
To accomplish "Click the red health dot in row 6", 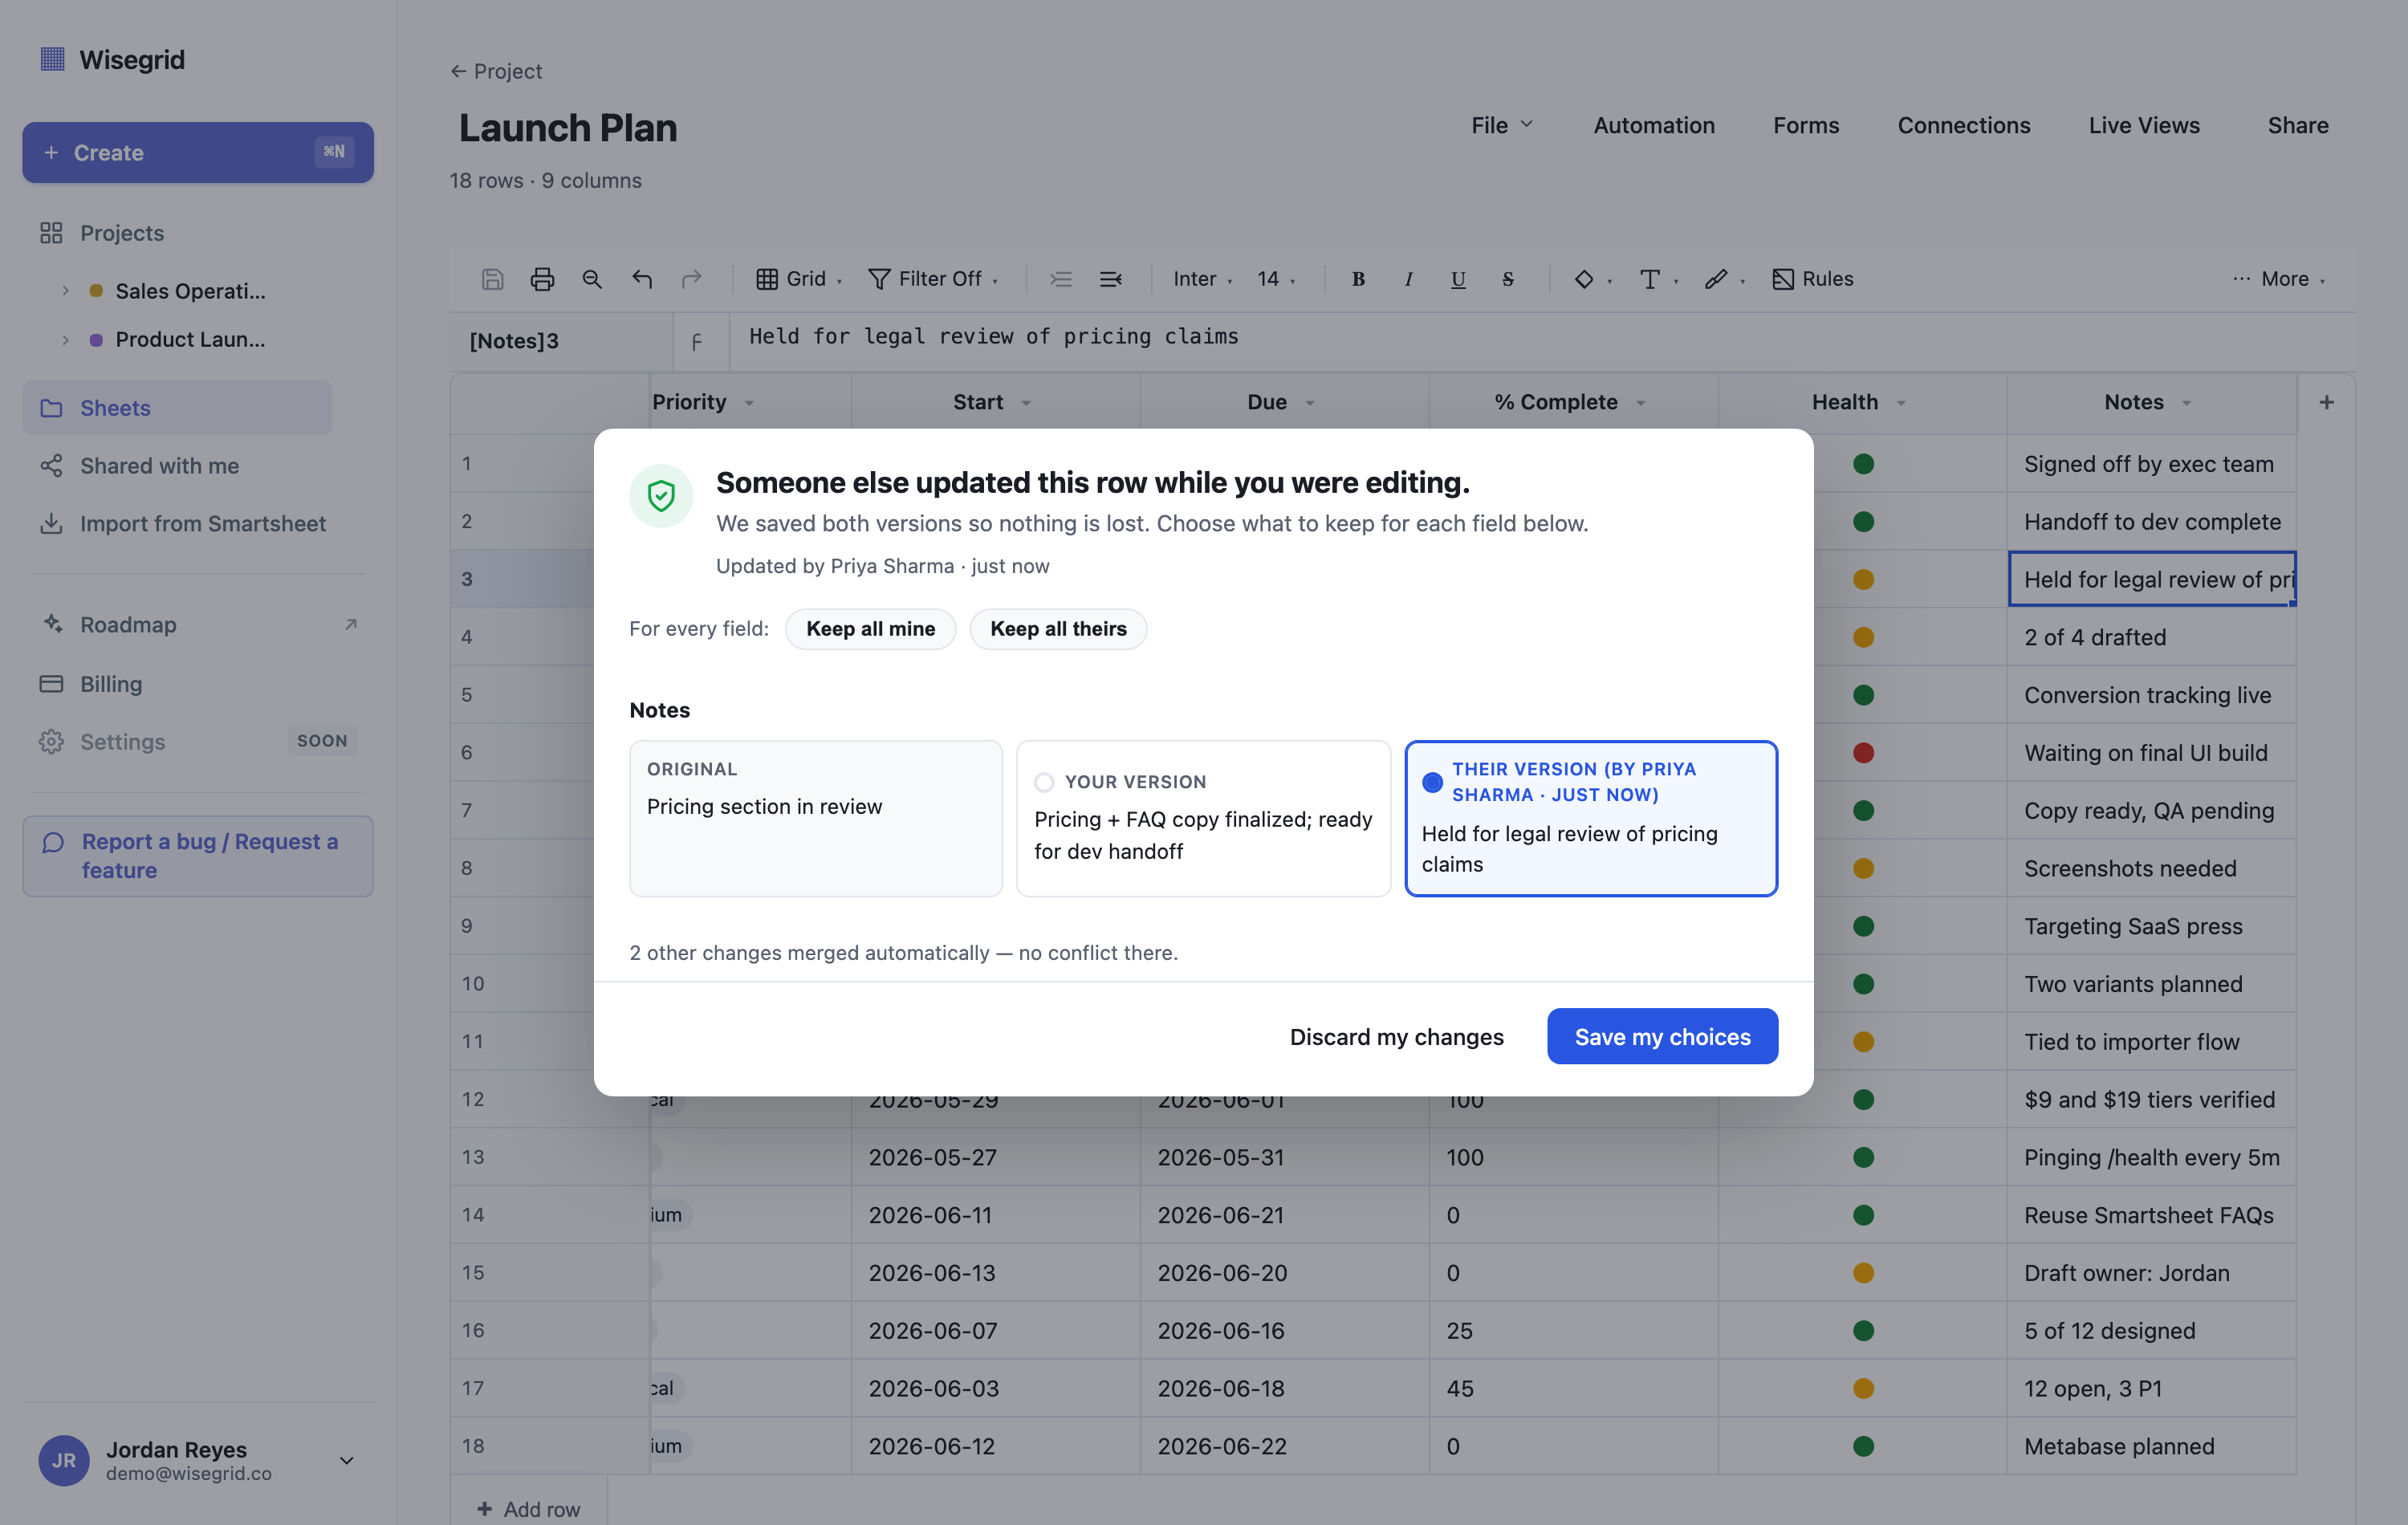I will click(1863, 753).
